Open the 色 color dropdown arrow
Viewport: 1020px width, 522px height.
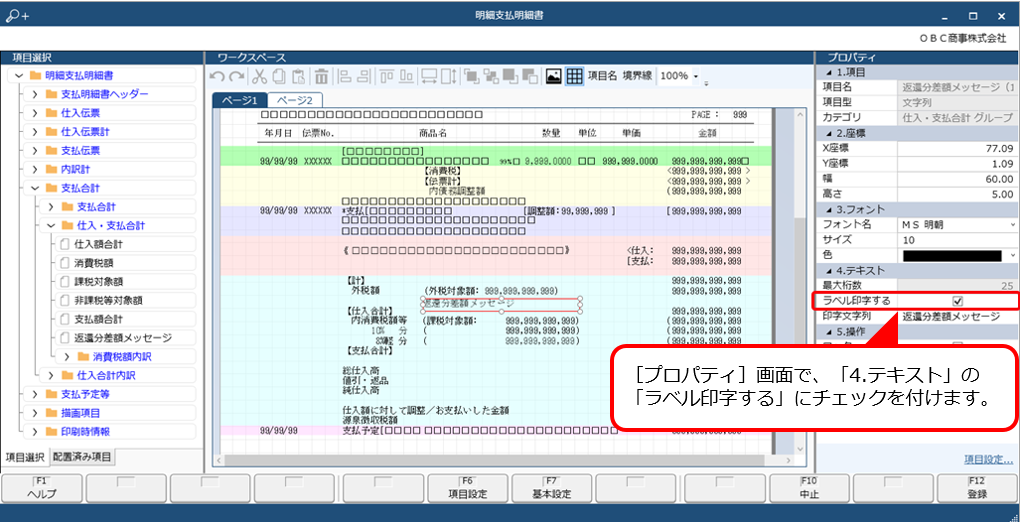coord(1012,255)
